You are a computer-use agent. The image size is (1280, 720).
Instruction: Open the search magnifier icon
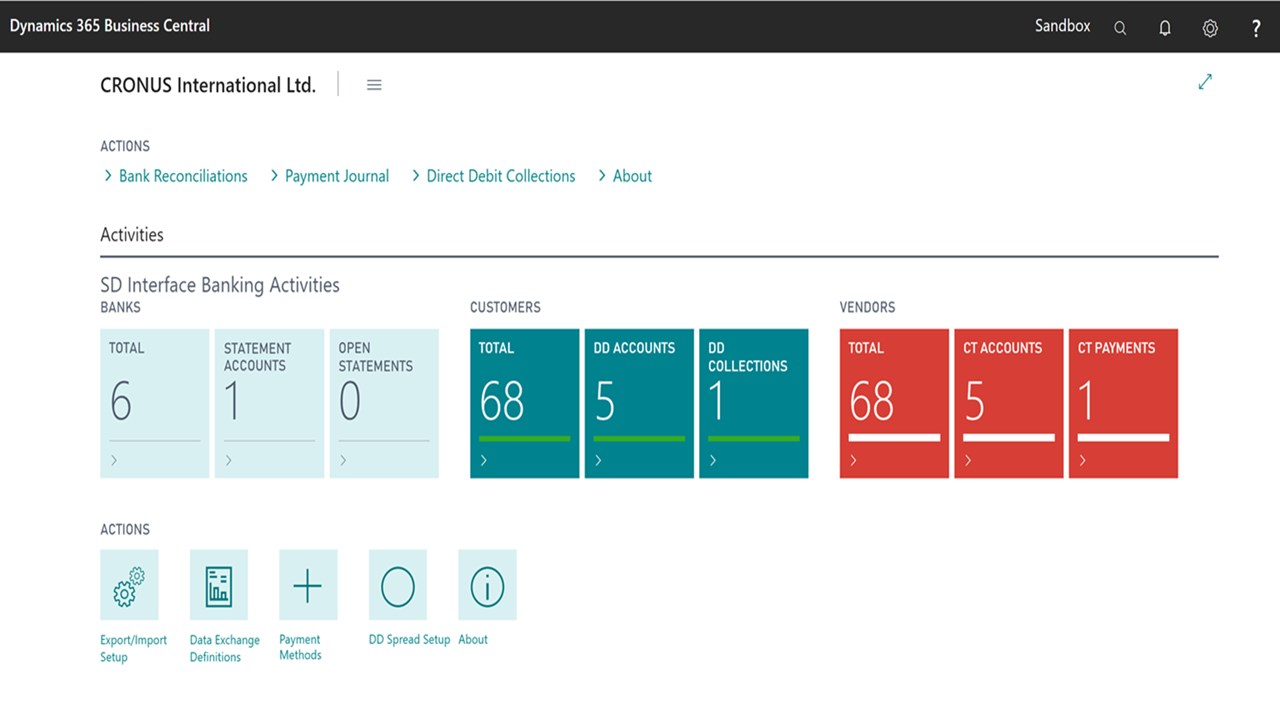(1120, 28)
